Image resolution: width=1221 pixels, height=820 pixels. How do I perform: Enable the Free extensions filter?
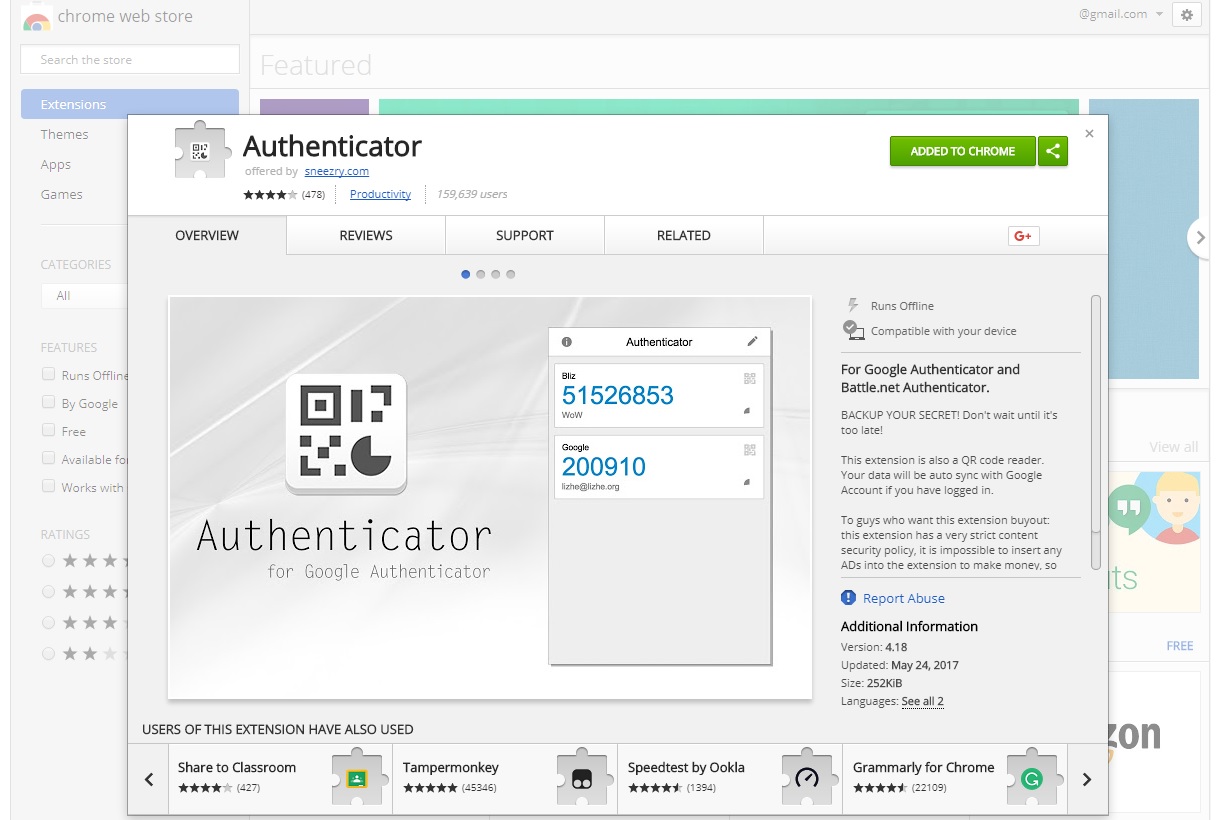click(47, 431)
